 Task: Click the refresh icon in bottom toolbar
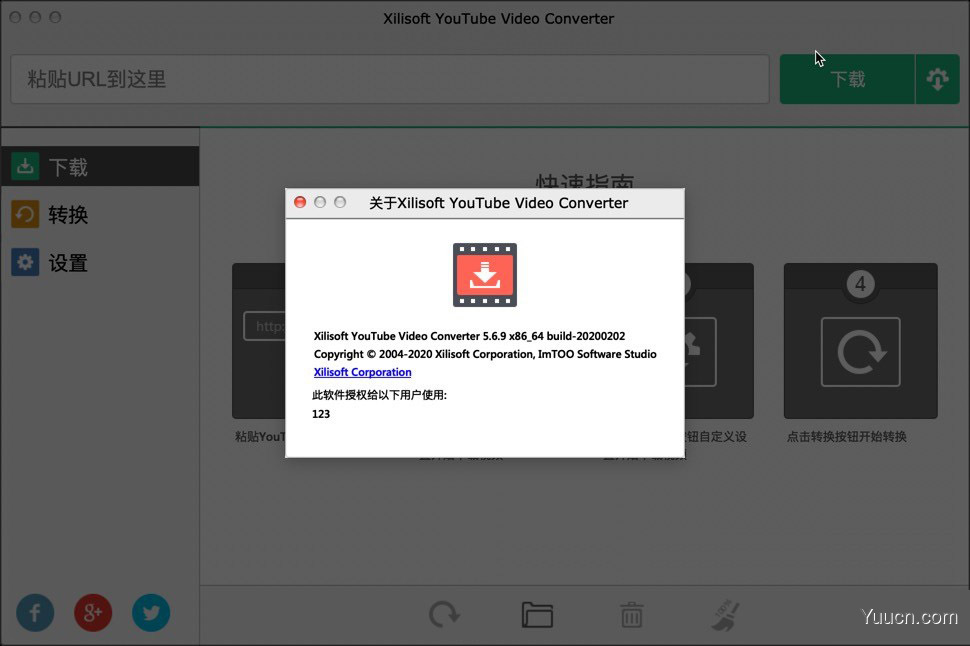pos(443,615)
